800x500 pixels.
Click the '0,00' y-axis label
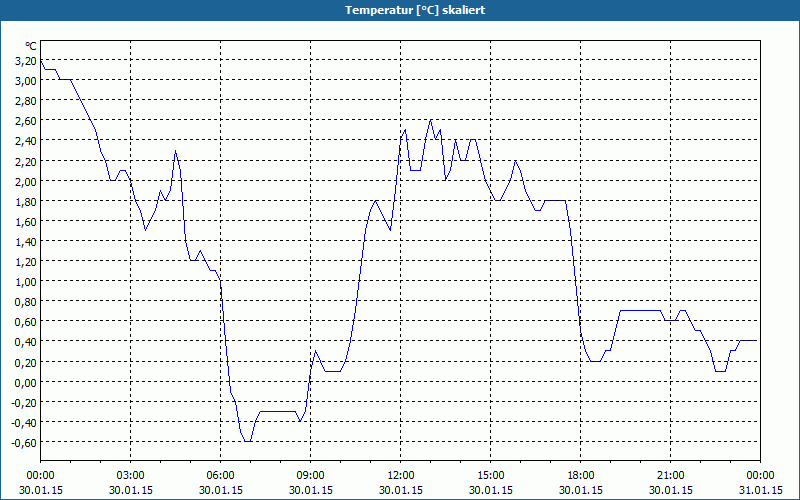pos(27,383)
